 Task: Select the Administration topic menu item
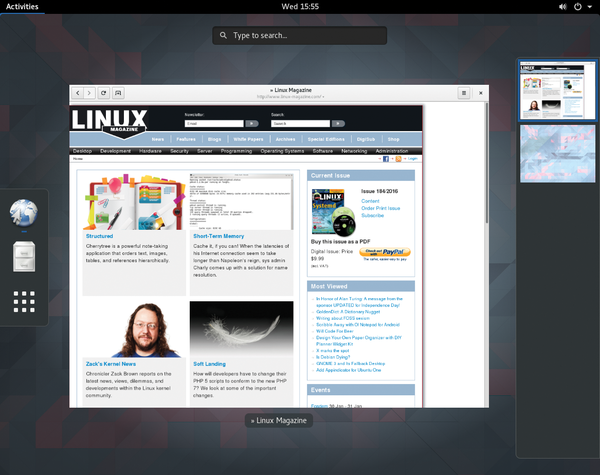click(x=392, y=151)
